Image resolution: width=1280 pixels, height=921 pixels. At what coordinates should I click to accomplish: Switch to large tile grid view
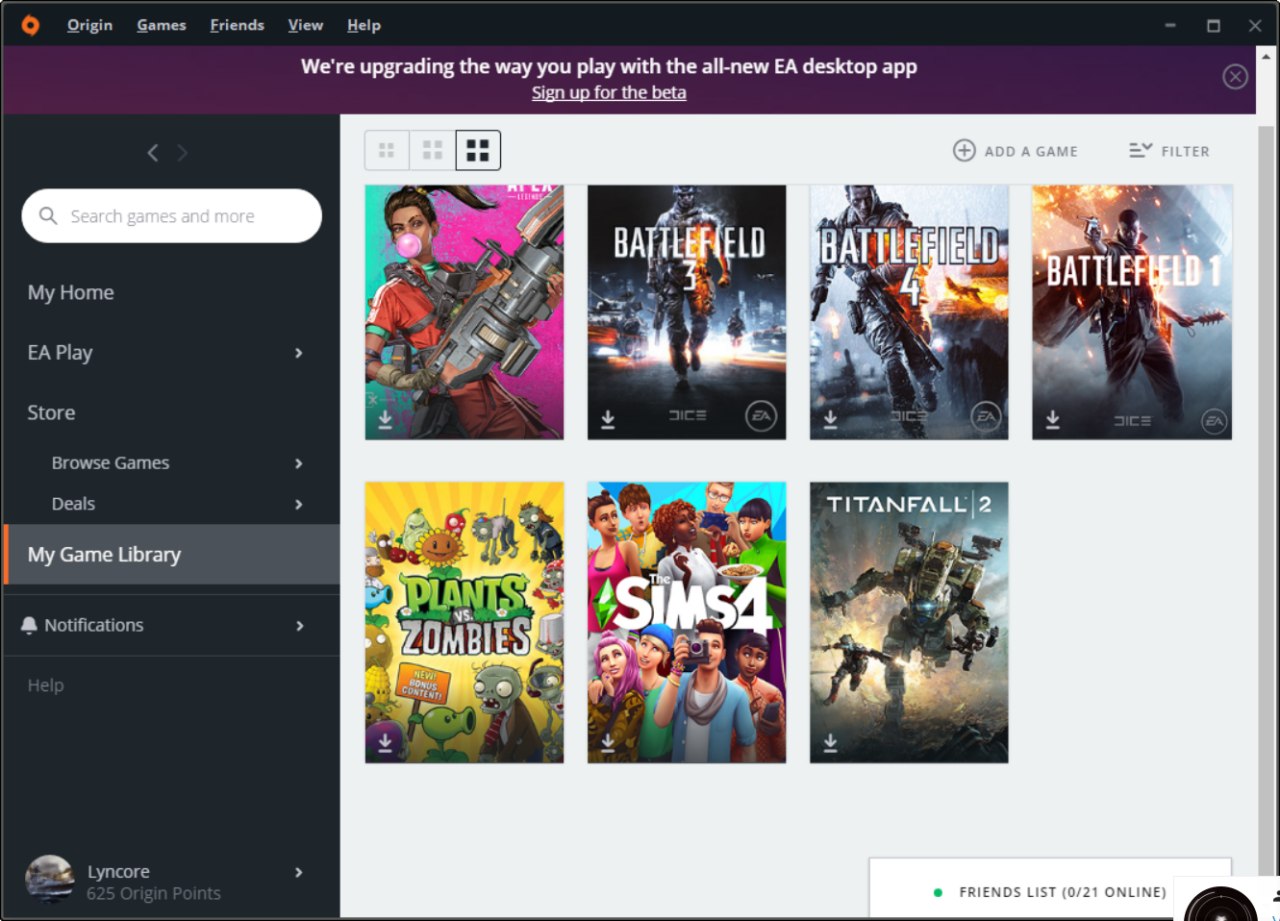[478, 151]
